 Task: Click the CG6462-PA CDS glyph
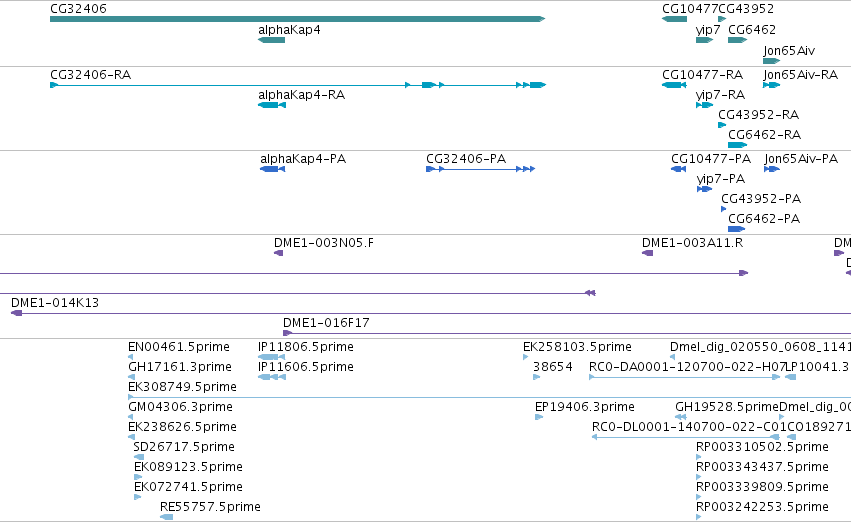click(x=736, y=229)
